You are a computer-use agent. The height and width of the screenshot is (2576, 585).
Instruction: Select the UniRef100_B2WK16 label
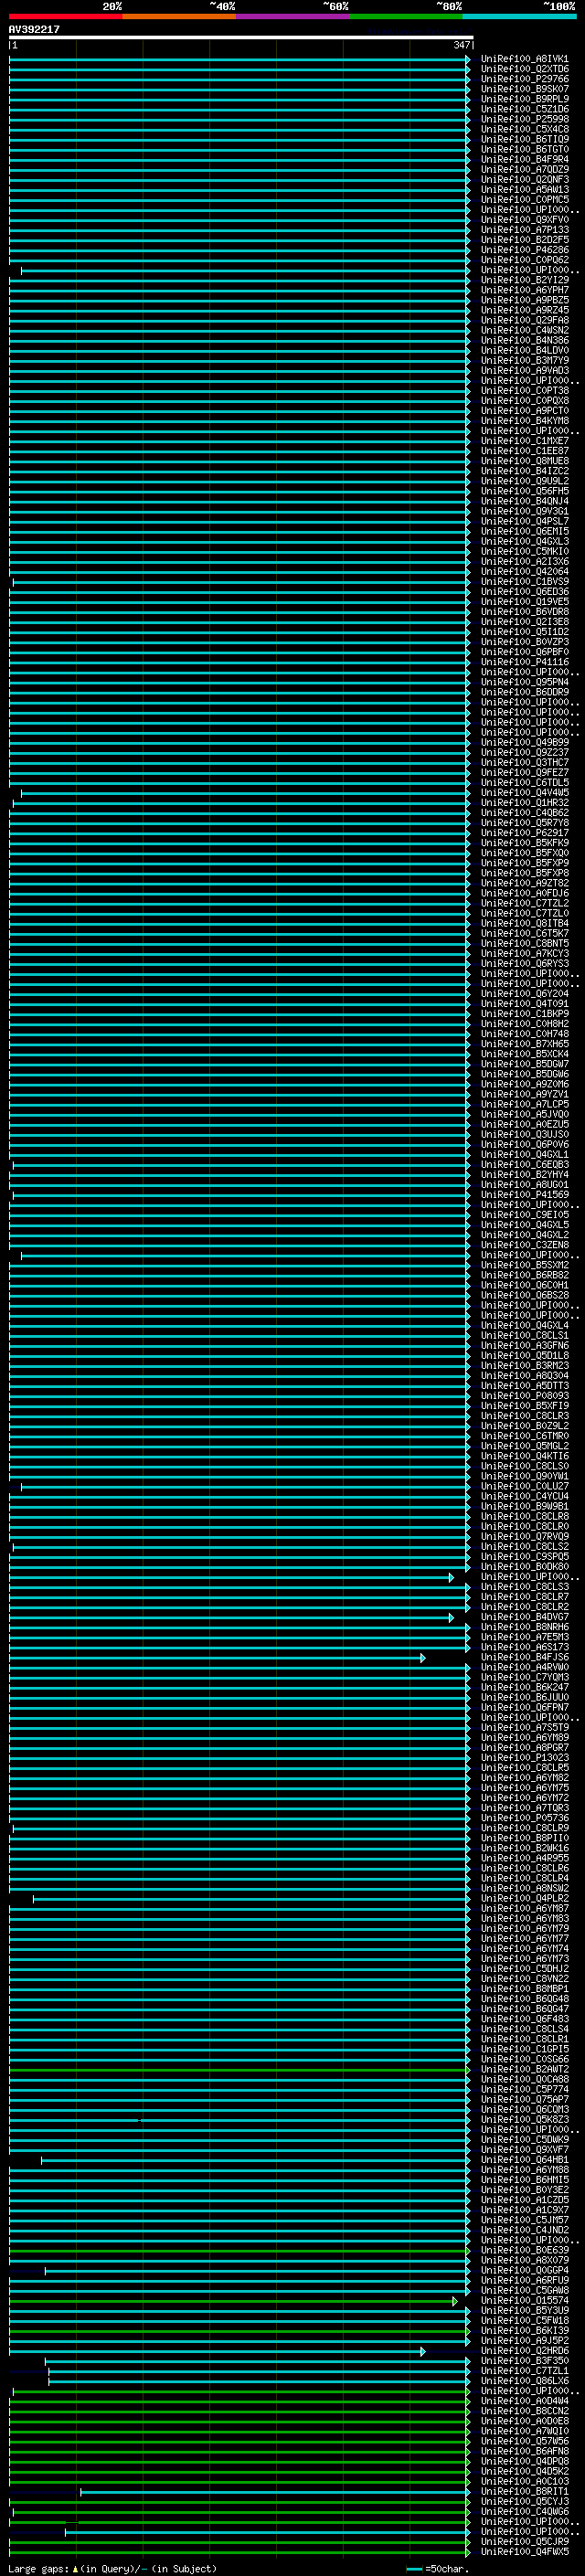pyautogui.click(x=524, y=1848)
